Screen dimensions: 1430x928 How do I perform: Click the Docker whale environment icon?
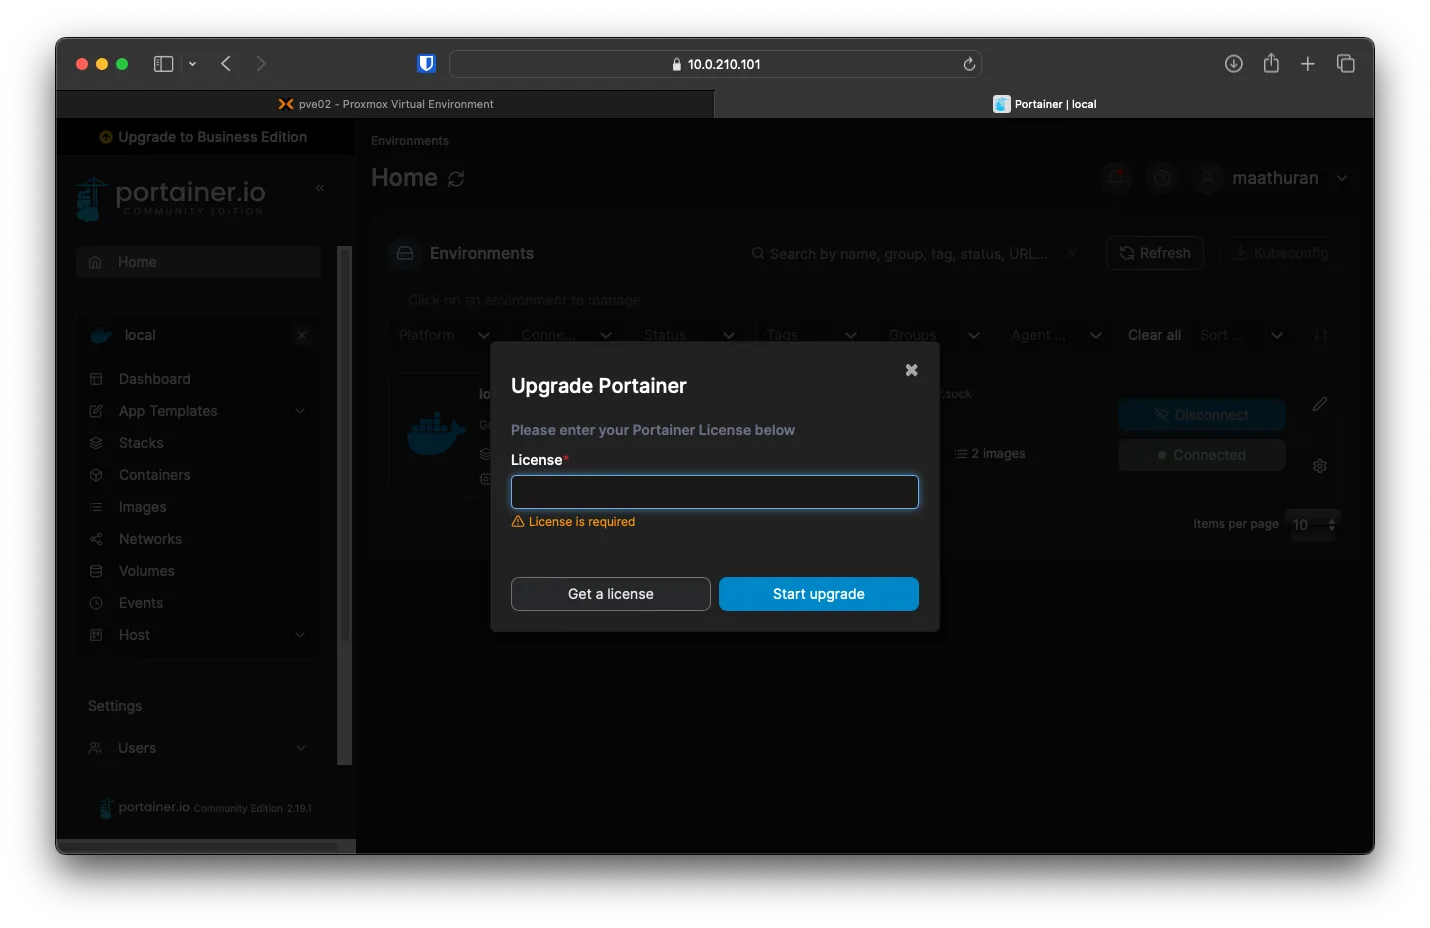click(x=436, y=435)
